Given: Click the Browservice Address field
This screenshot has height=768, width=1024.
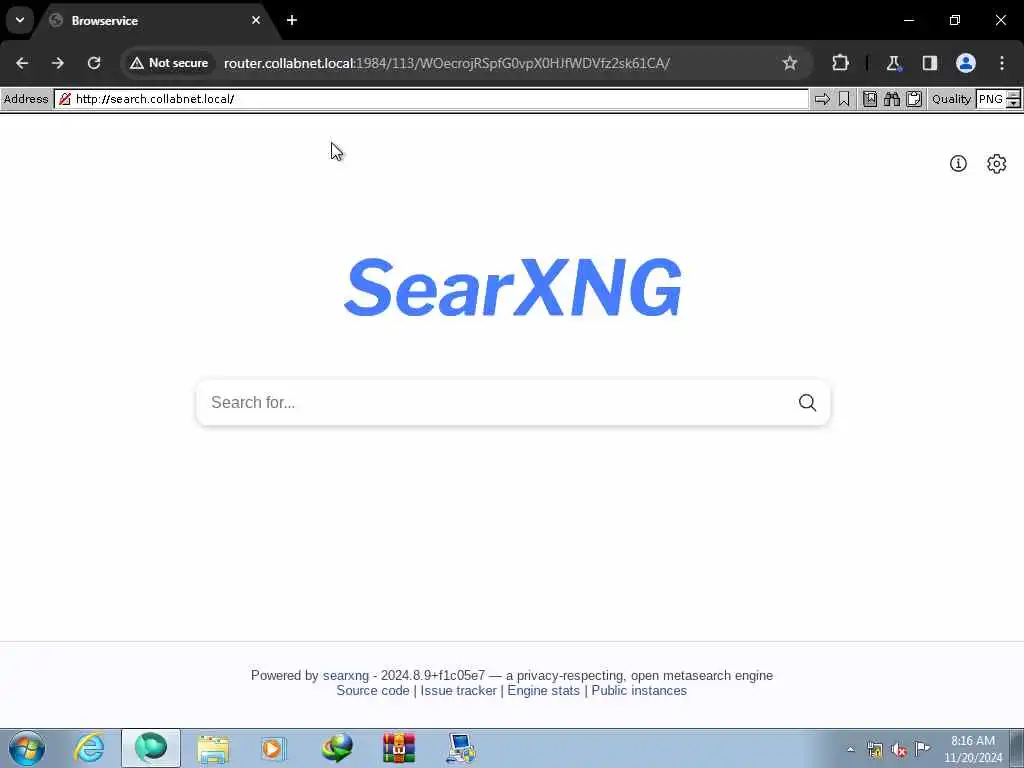Looking at the screenshot, I should 431,99.
